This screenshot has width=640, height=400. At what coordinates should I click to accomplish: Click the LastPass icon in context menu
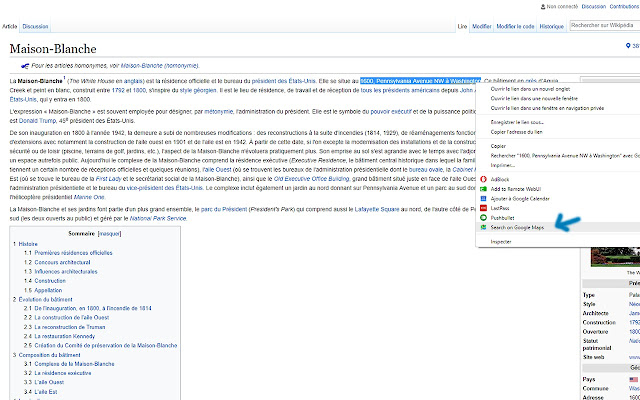pyautogui.click(x=483, y=208)
